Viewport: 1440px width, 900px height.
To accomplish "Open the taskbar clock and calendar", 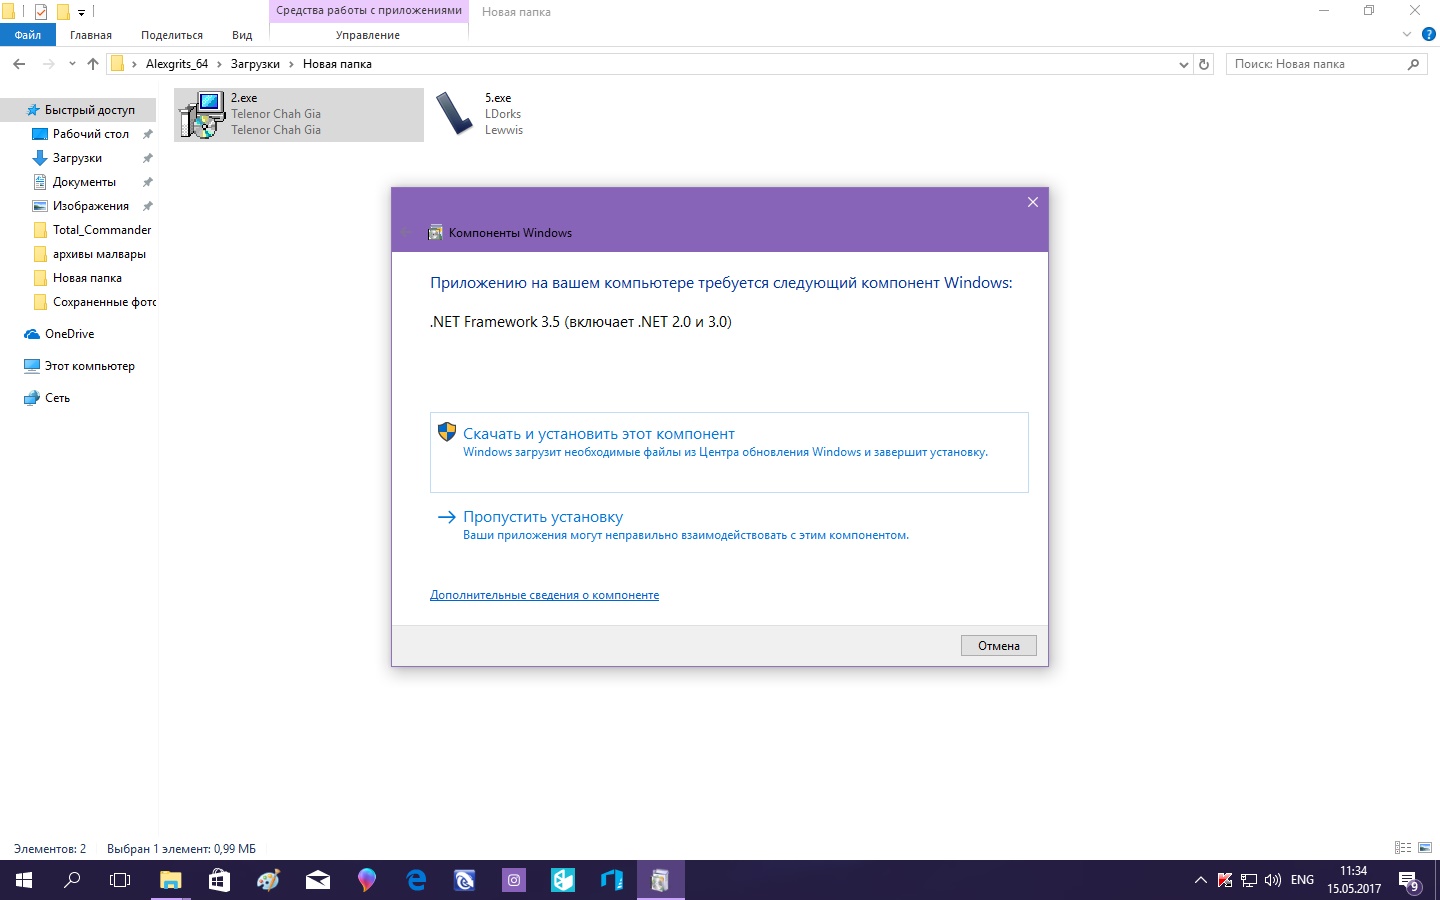I will pyautogui.click(x=1354, y=880).
